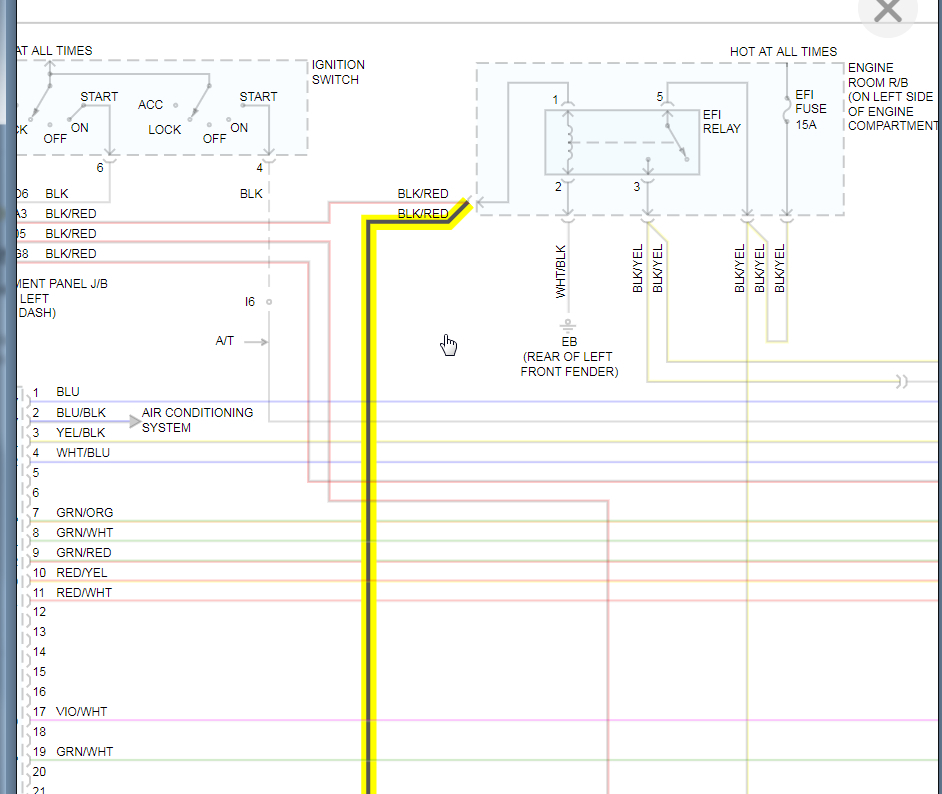Click the EB ground symbol
This screenshot has width=942, height=794.
tap(568, 325)
